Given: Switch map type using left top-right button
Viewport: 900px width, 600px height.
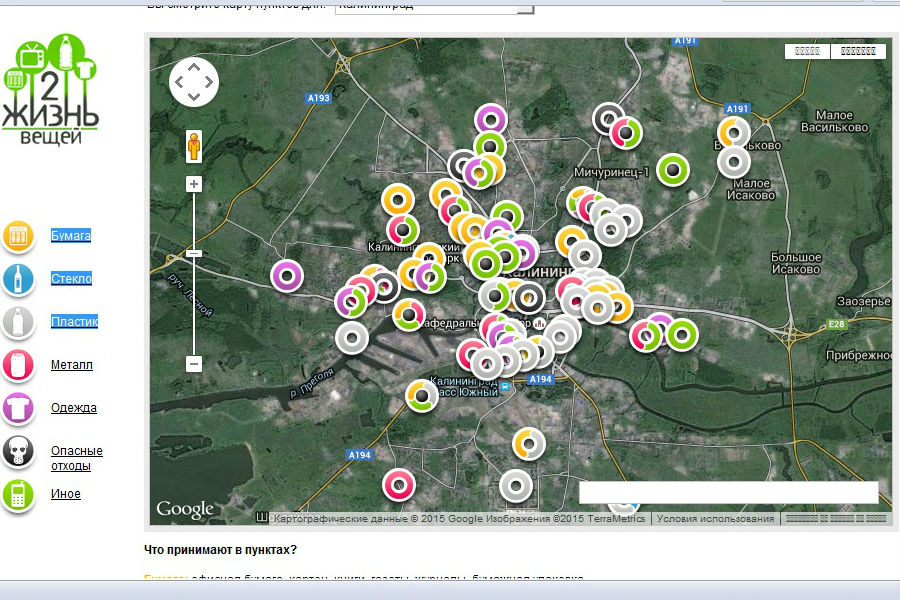Looking at the screenshot, I should click(x=807, y=51).
